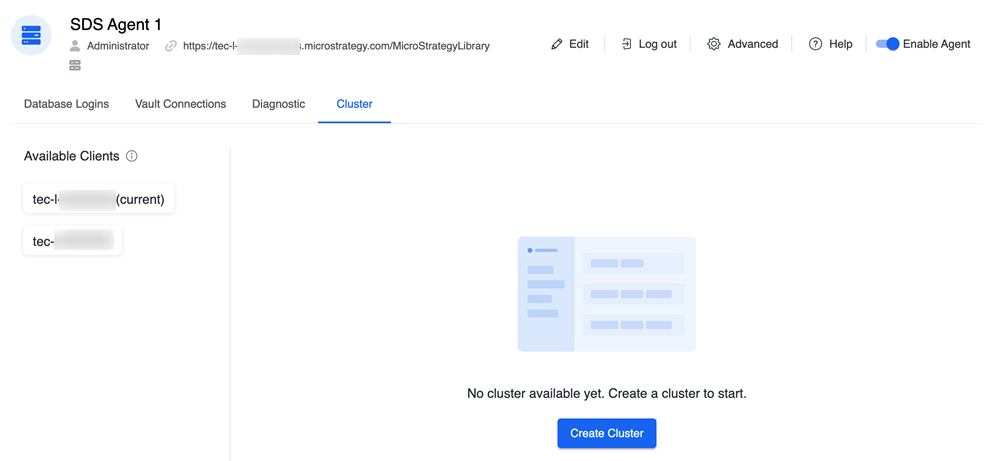
Task: Select the Cluster tab
Action: click(x=354, y=104)
